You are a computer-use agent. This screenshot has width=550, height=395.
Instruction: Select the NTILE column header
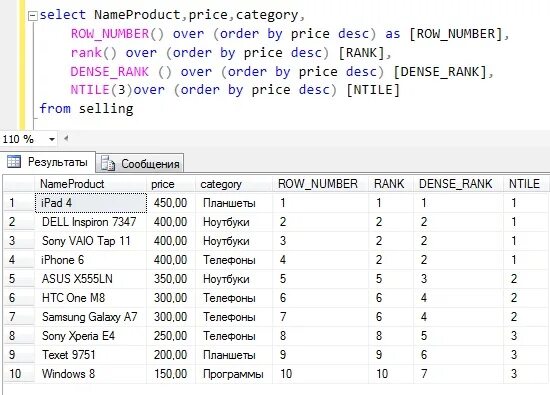click(x=526, y=184)
